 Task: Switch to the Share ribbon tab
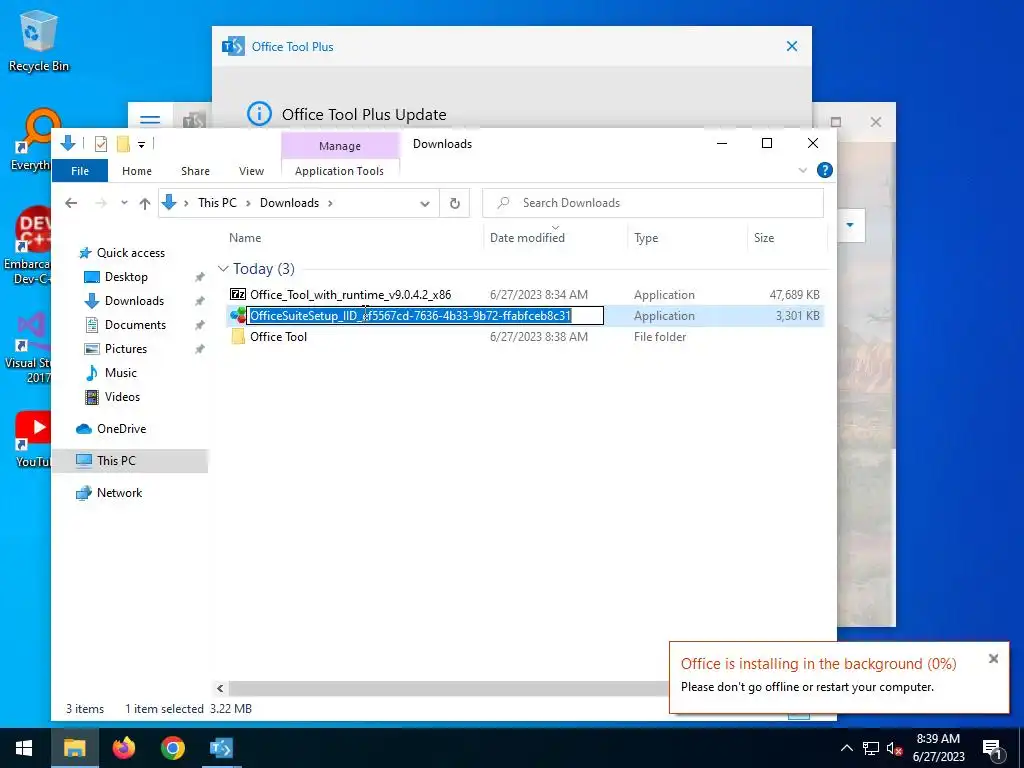point(195,171)
